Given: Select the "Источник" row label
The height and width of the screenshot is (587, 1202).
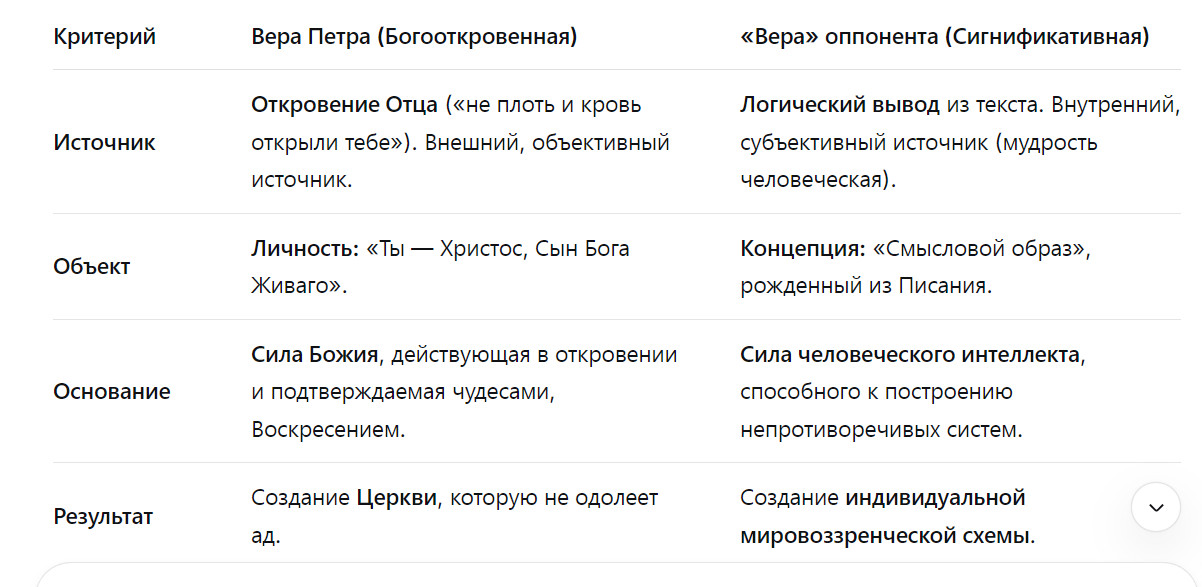Looking at the screenshot, I should tap(104, 142).
